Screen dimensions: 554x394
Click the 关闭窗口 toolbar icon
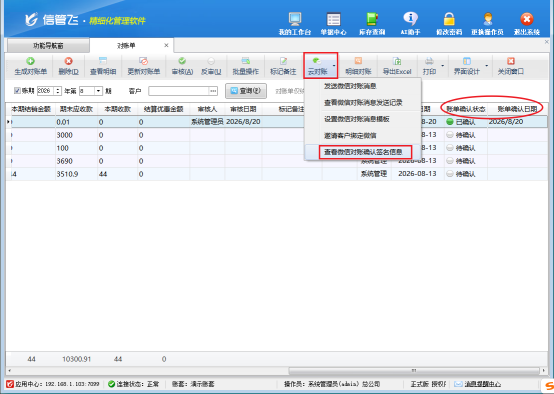coord(511,61)
